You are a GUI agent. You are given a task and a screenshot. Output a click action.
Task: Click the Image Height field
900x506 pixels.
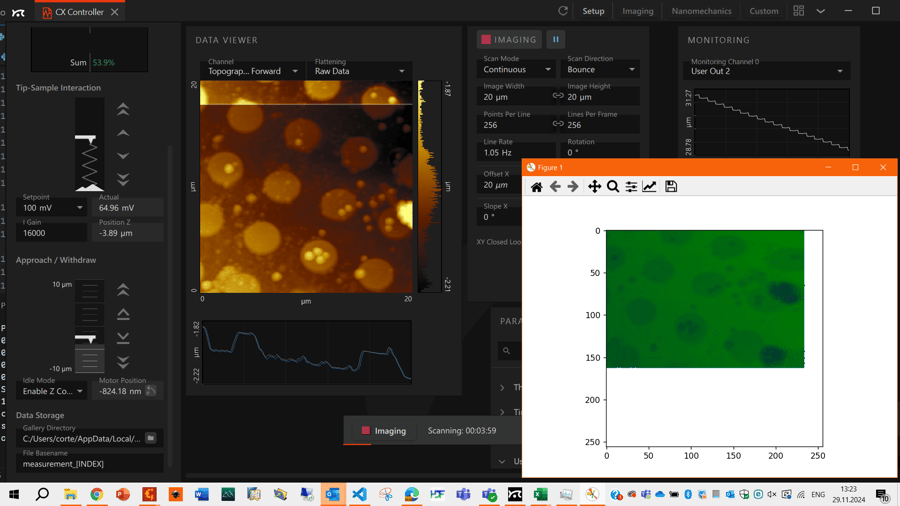601,95
